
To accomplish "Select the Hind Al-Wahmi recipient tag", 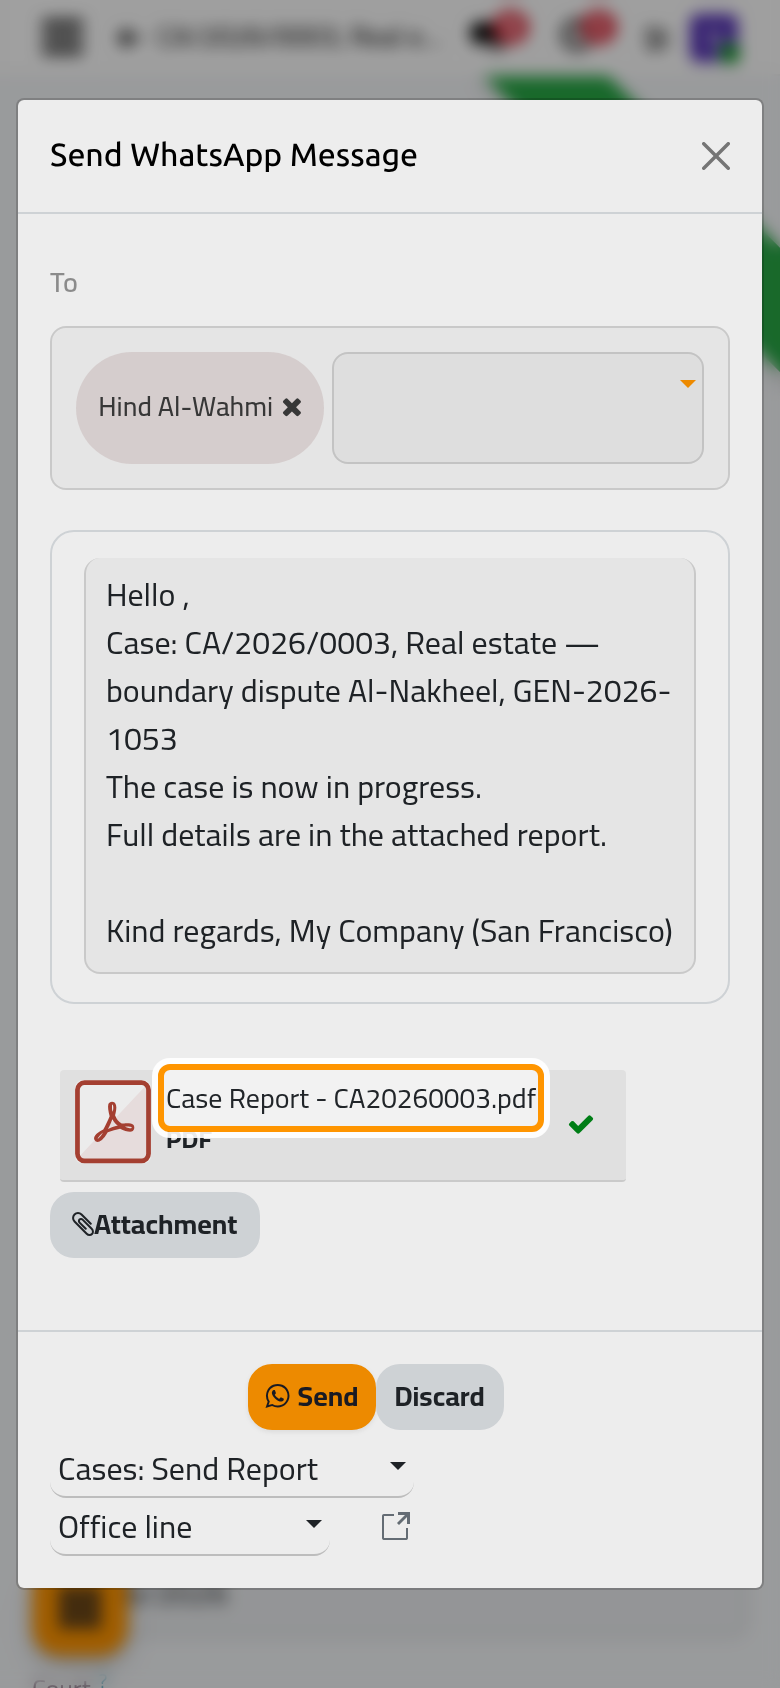I will [199, 407].
